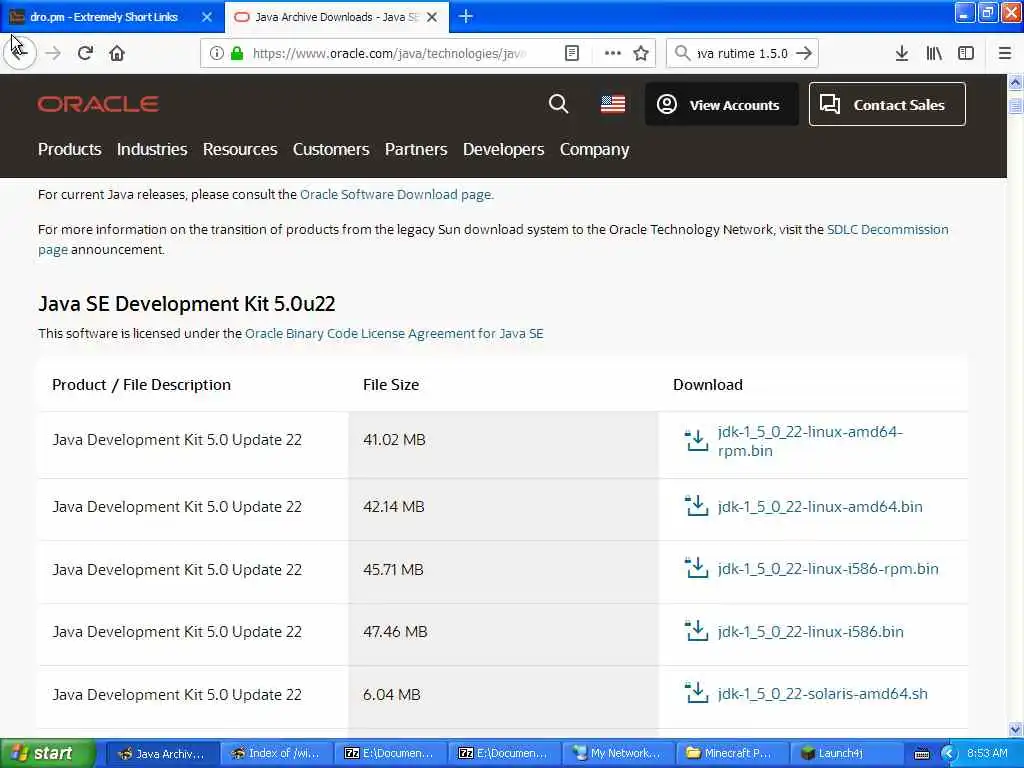Image resolution: width=1024 pixels, height=768 pixels.
Task: Open the Library bookmarks and history
Action: coord(934,53)
